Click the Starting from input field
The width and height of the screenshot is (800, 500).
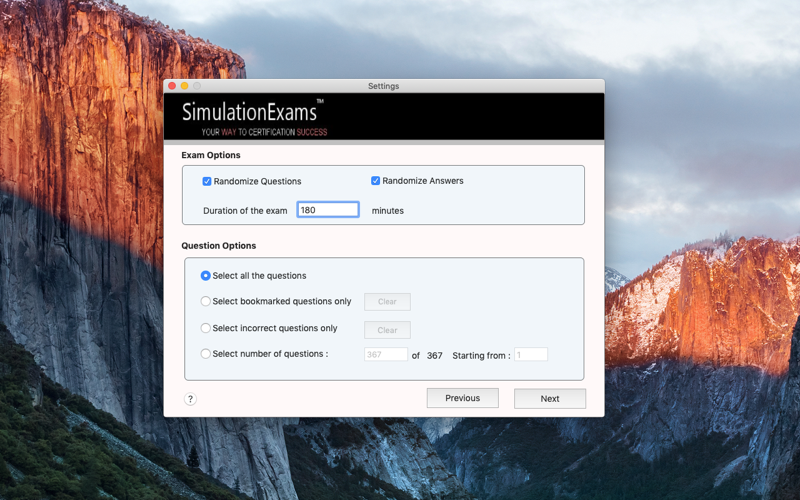531,355
